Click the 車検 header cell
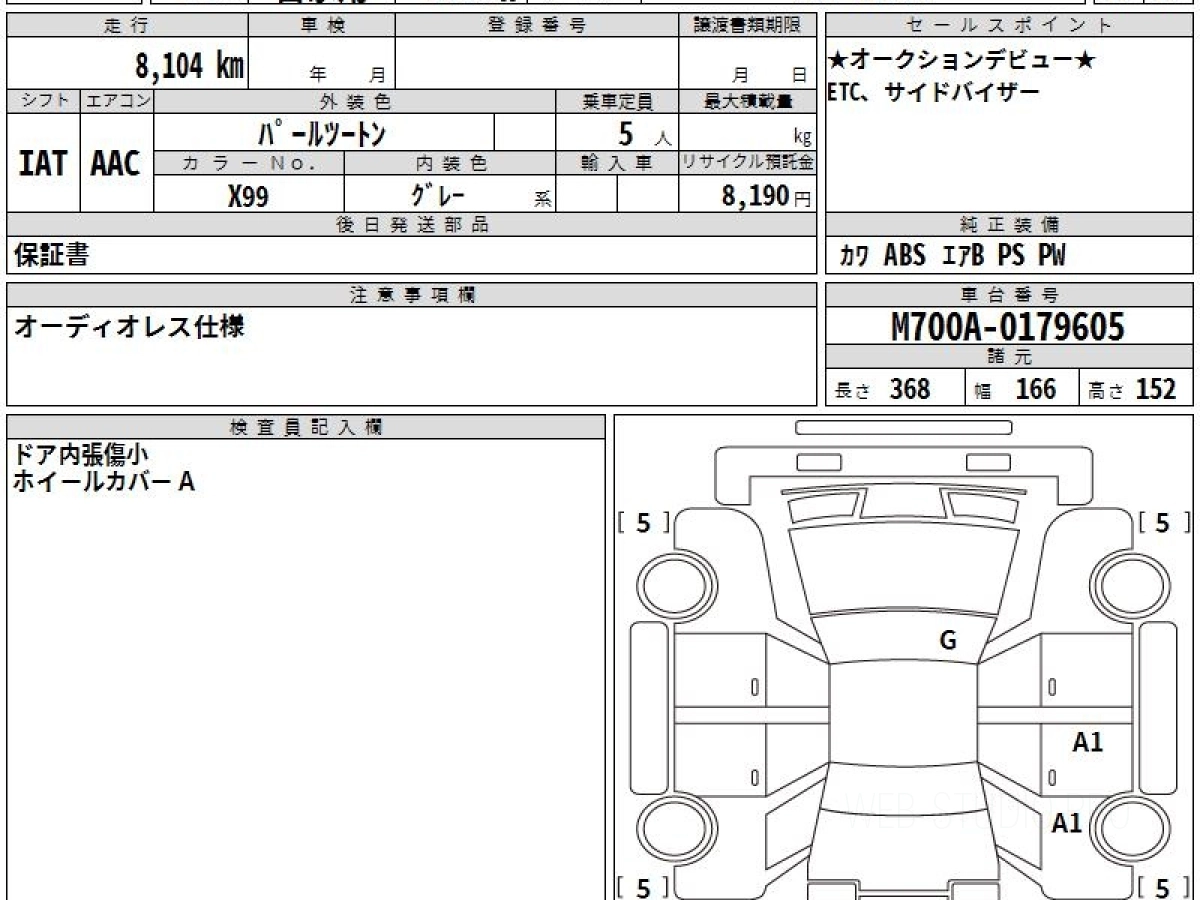This screenshot has height=900, width=1200. 322,26
